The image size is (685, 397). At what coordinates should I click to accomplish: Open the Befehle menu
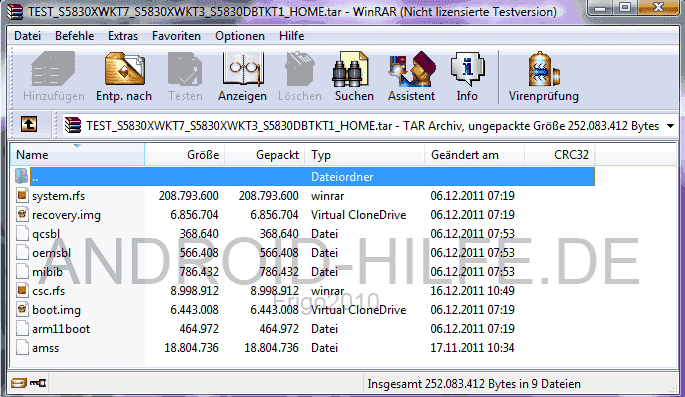(74, 36)
